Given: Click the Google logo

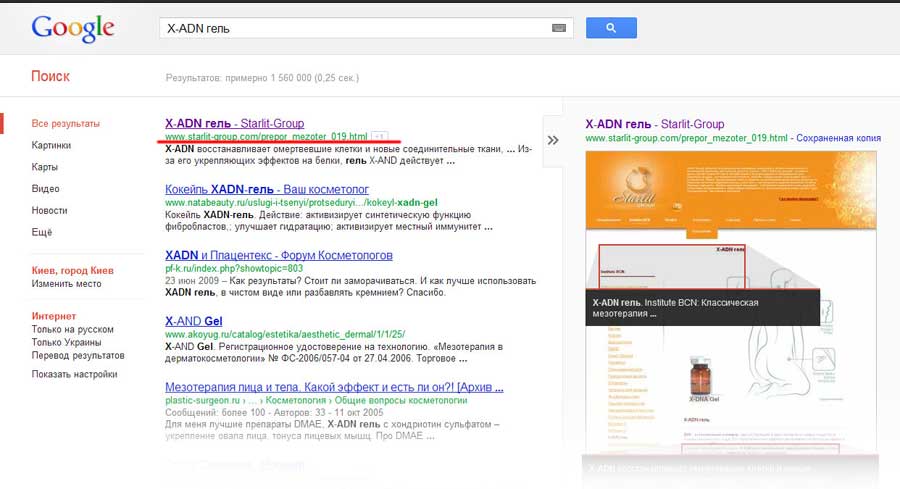Looking at the screenshot, I should click(x=73, y=28).
